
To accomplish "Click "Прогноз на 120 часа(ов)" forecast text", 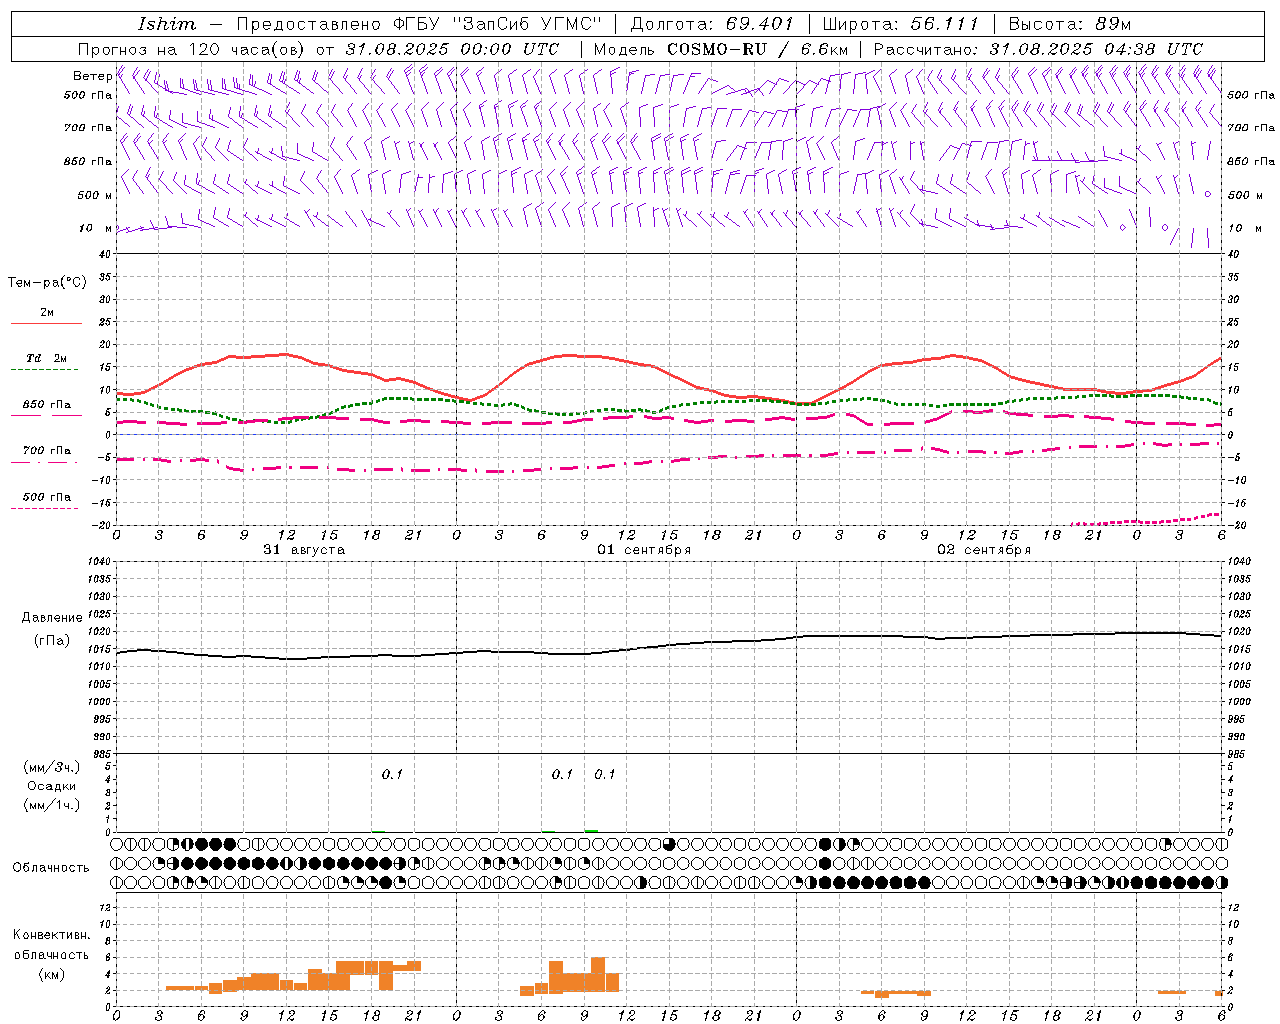I will pyautogui.click(x=193, y=49).
